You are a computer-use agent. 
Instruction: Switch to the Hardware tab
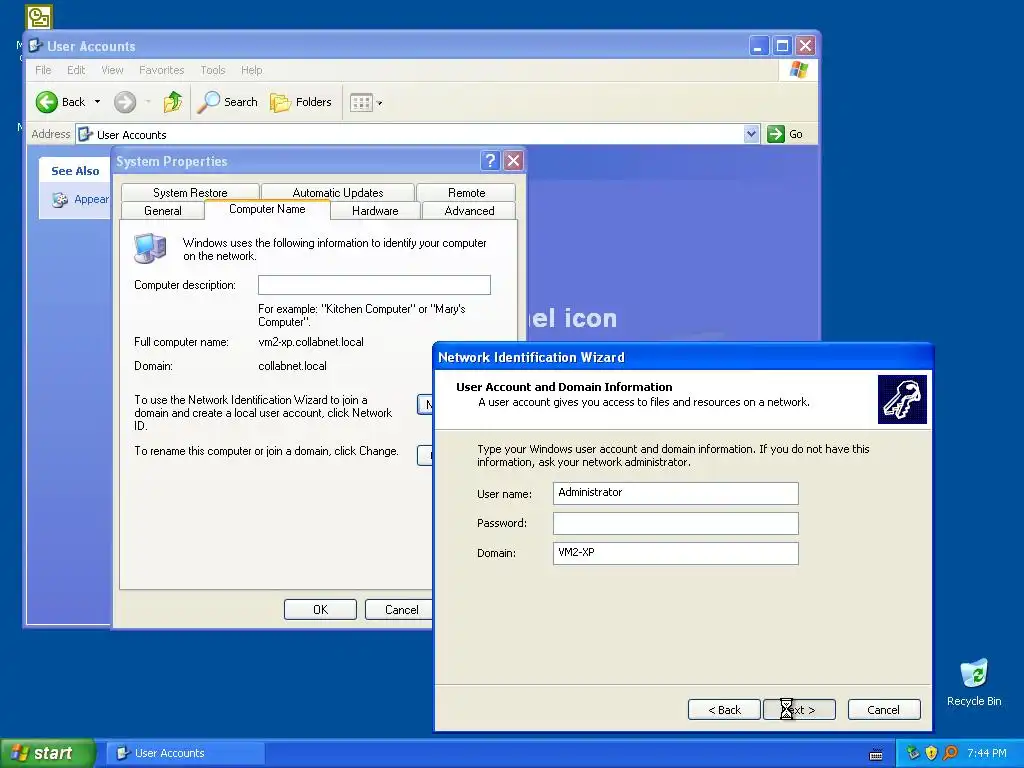tap(375, 210)
